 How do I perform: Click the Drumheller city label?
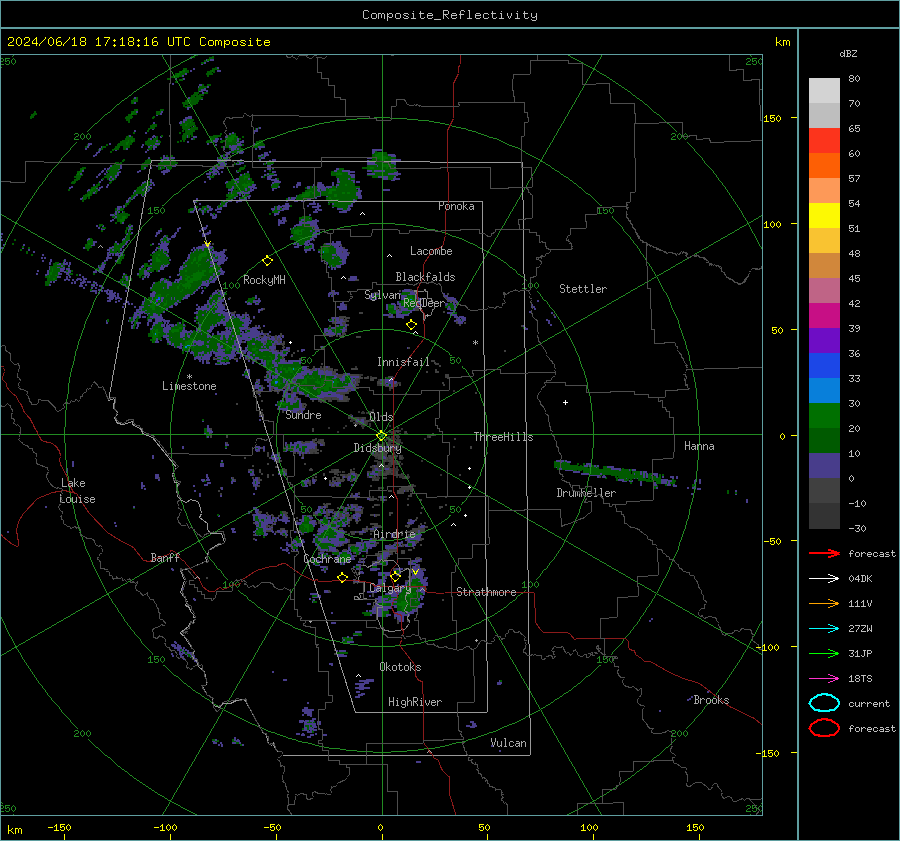[586, 493]
